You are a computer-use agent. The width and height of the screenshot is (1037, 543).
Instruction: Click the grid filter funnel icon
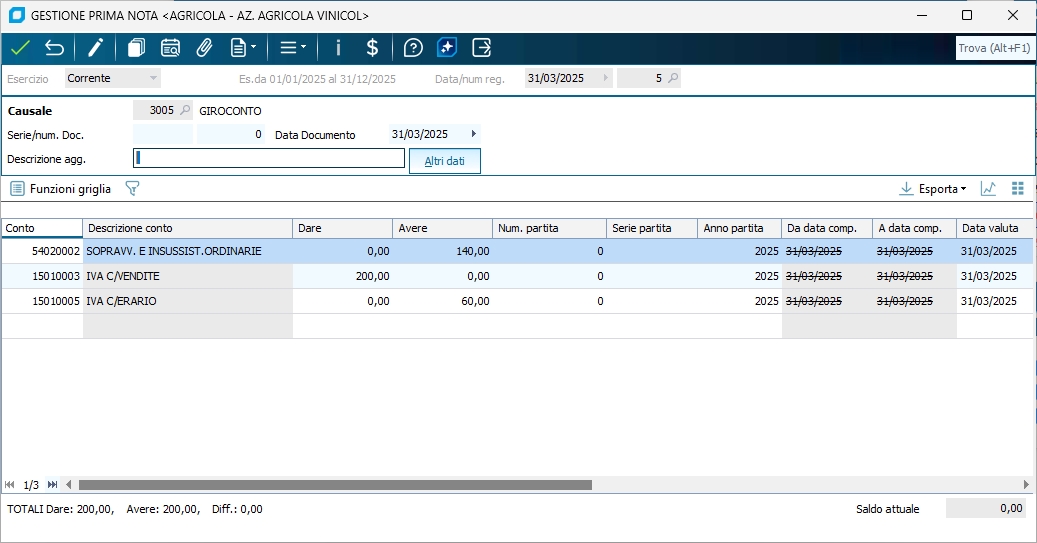132,188
